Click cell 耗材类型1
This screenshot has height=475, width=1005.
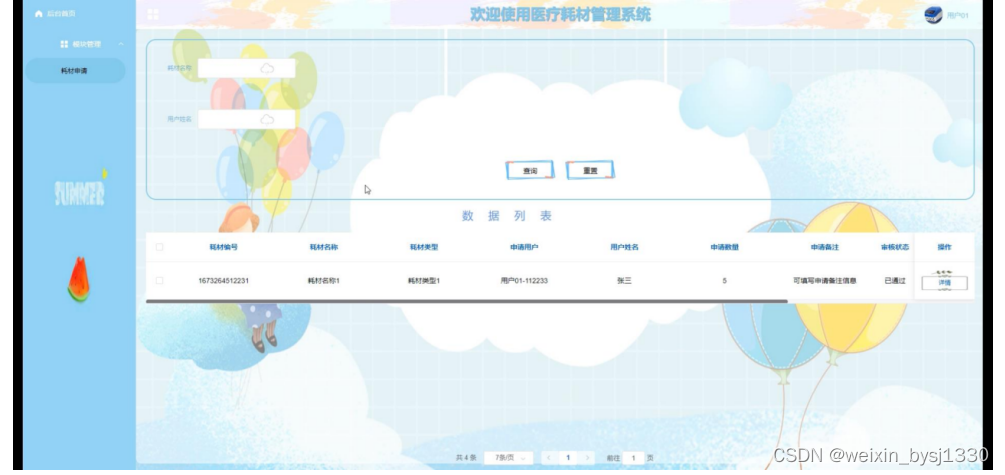pos(424,281)
